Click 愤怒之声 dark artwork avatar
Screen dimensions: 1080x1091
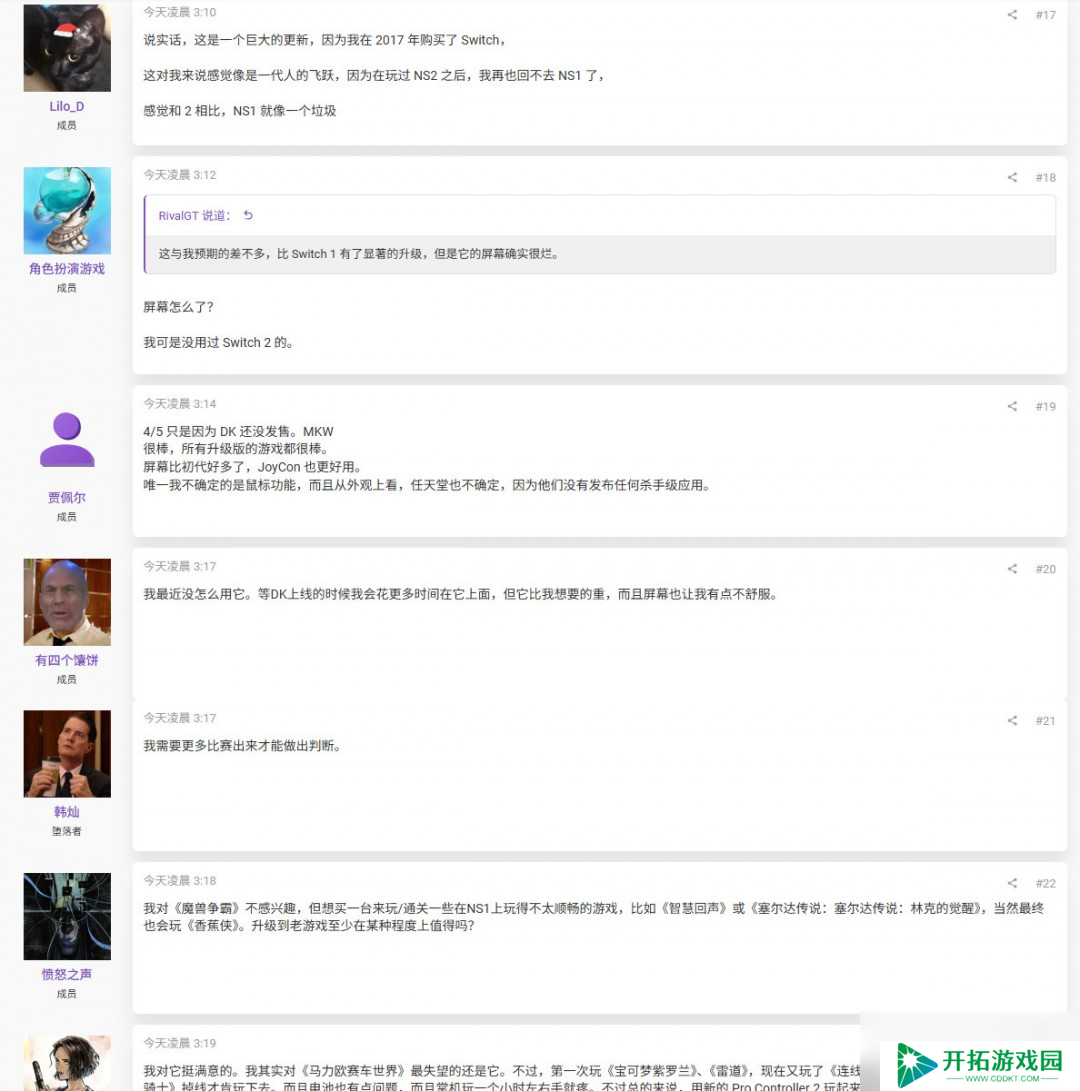(x=67, y=917)
